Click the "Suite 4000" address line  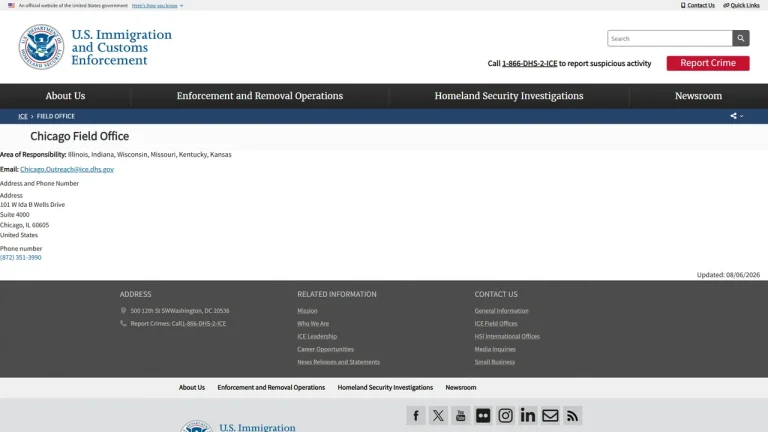(x=15, y=215)
